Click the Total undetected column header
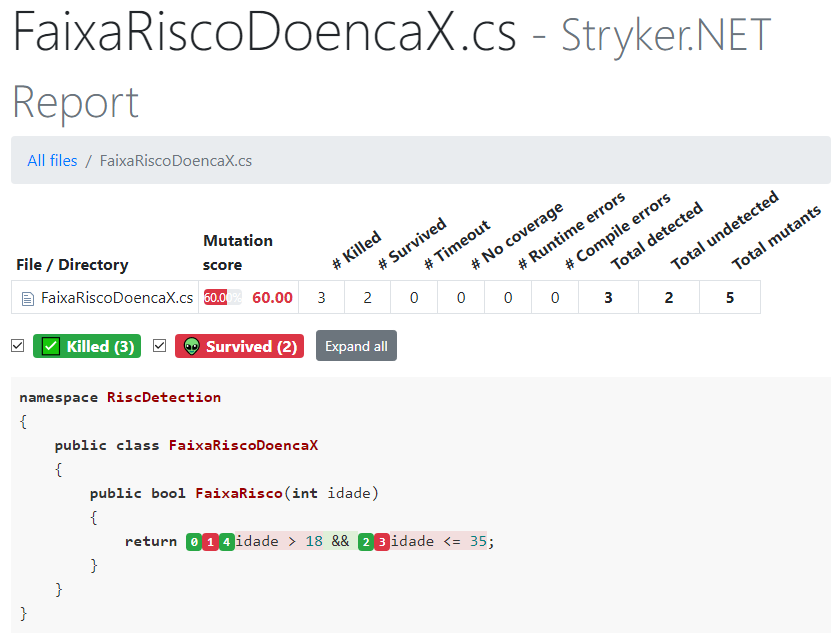Image resolution: width=838 pixels, height=633 pixels. point(724,230)
